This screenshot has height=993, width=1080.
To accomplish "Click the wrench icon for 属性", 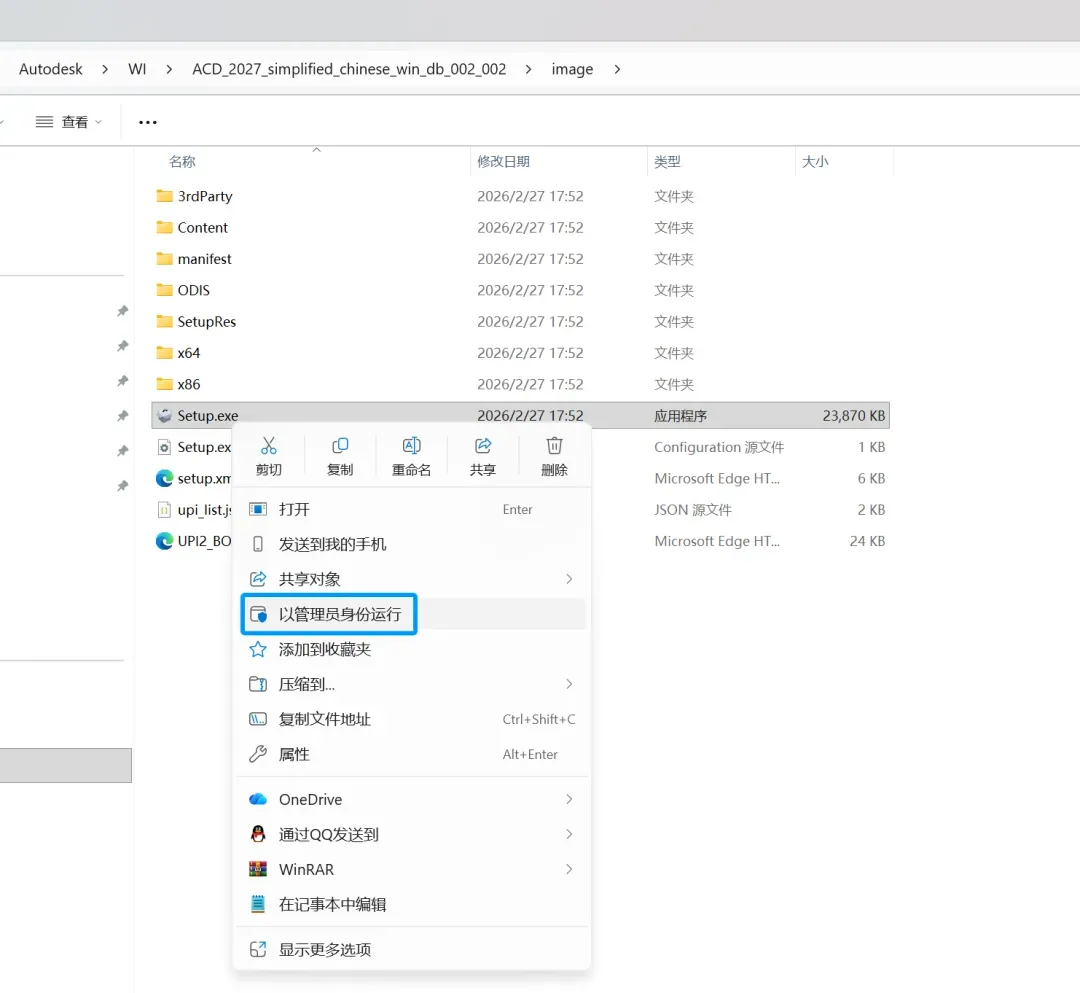I will point(258,754).
